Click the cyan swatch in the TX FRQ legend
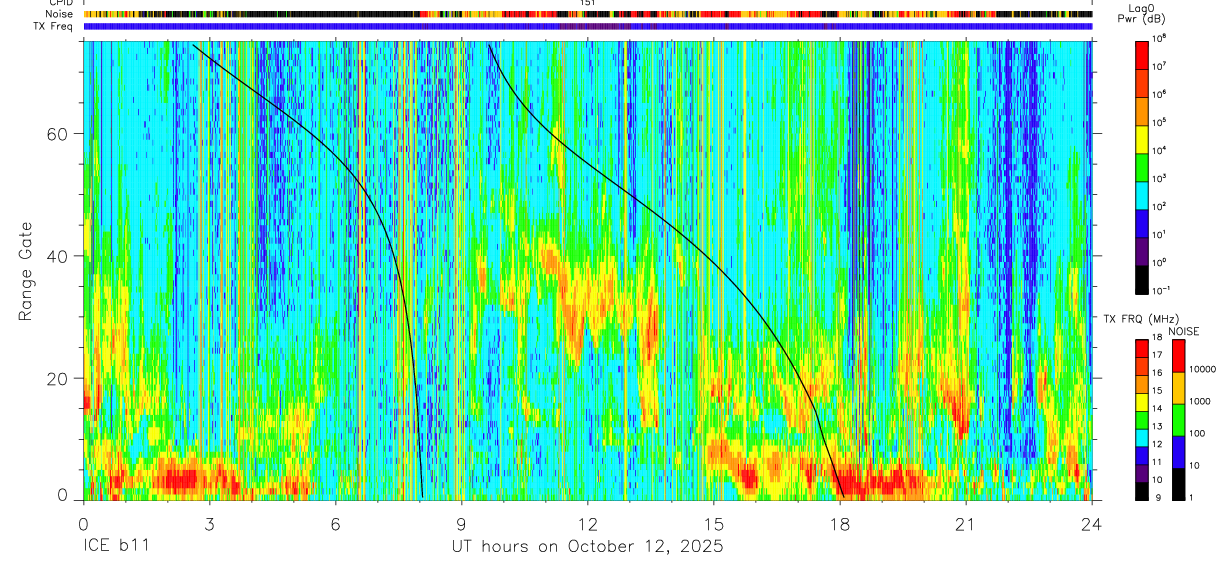Image resolution: width=1228 pixels, height=567 pixels. coord(1142,438)
